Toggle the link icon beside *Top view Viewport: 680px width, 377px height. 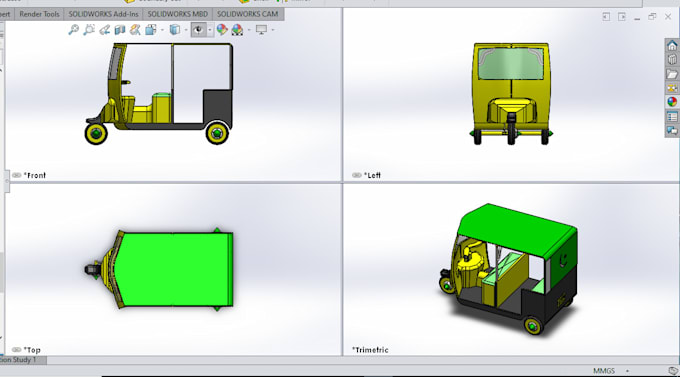click(x=16, y=350)
